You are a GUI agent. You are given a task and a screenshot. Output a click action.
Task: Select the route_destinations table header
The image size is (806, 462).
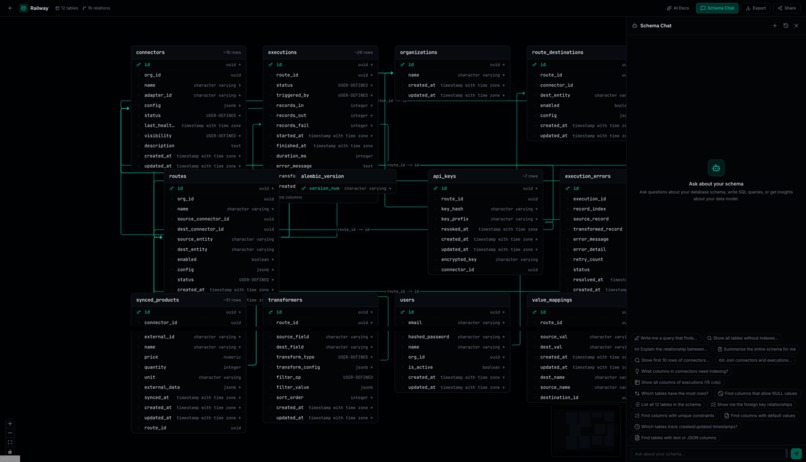577,52
